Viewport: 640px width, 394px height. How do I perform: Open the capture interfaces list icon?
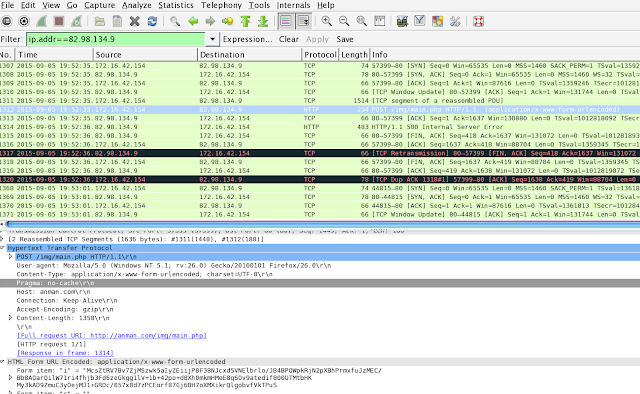tap(7, 21)
